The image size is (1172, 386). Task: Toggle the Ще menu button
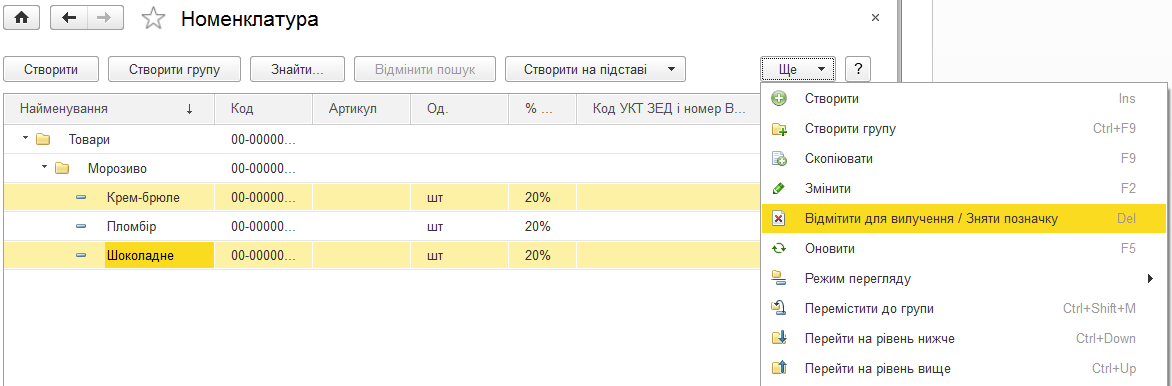click(x=797, y=70)
